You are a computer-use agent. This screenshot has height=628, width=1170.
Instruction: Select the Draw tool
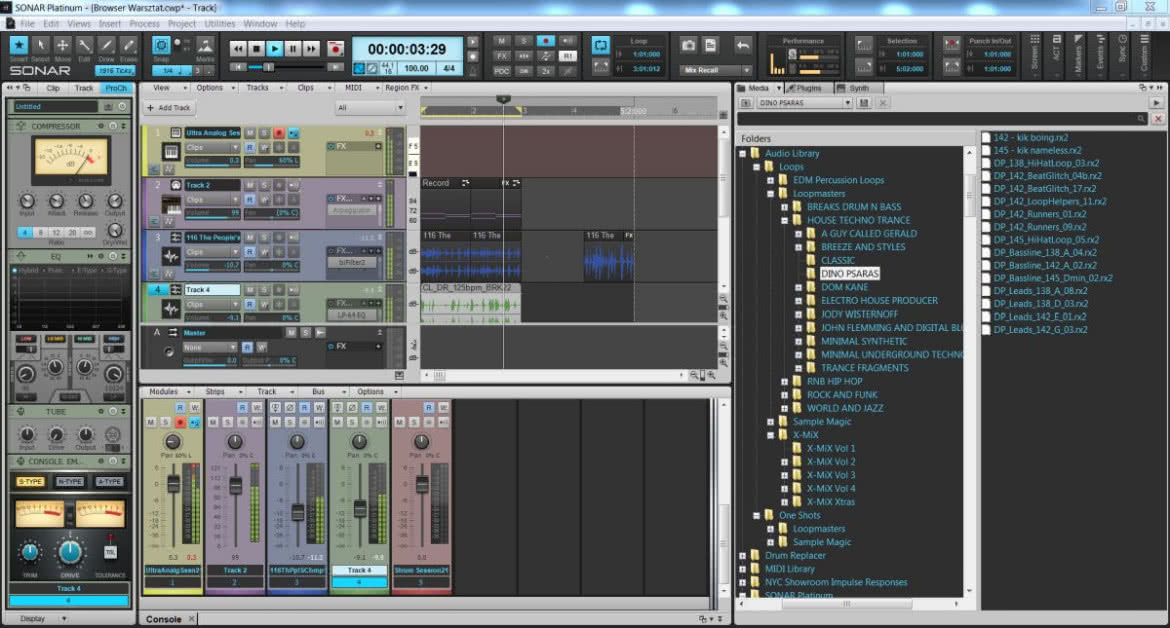tap(107, 46)
